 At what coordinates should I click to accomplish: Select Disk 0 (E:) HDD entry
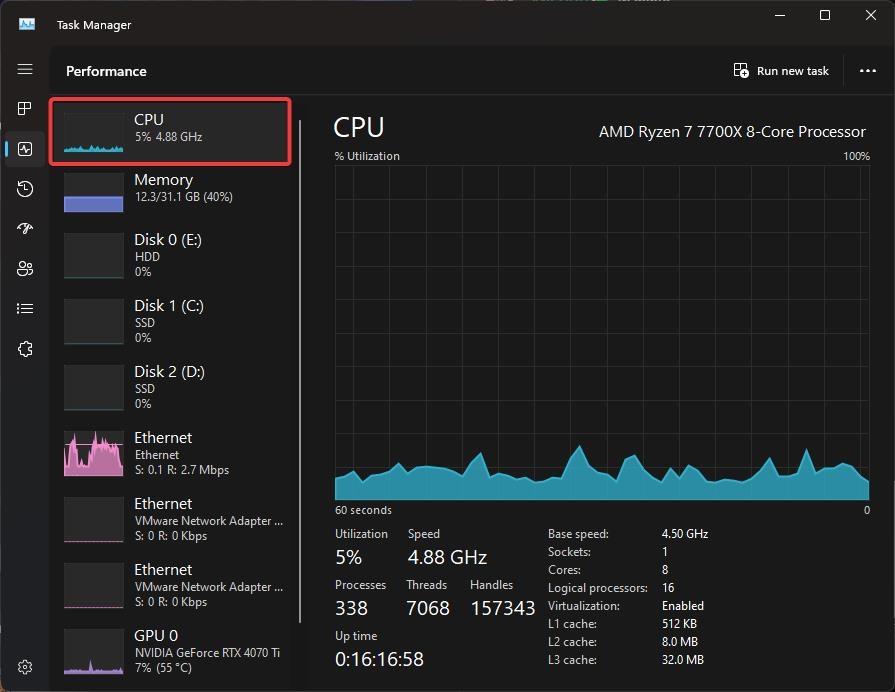coord(170,255)
